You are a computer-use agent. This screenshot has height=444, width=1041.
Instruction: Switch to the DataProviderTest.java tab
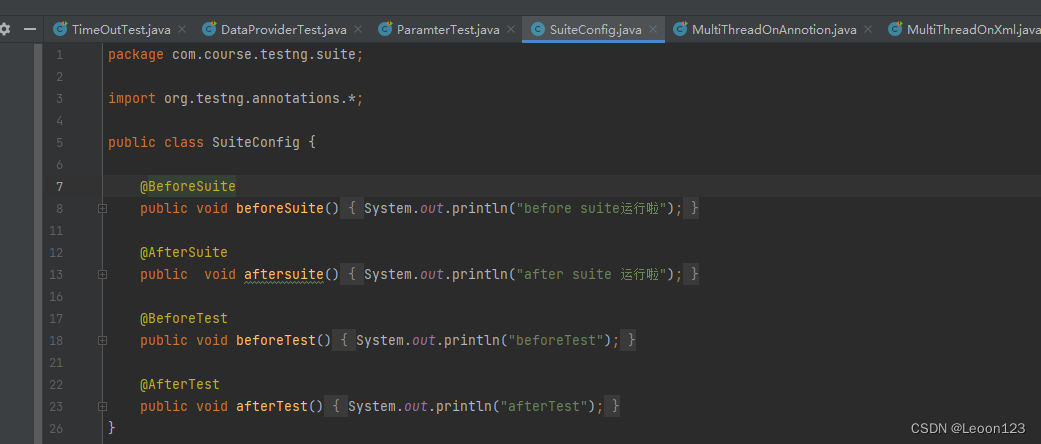283,30
